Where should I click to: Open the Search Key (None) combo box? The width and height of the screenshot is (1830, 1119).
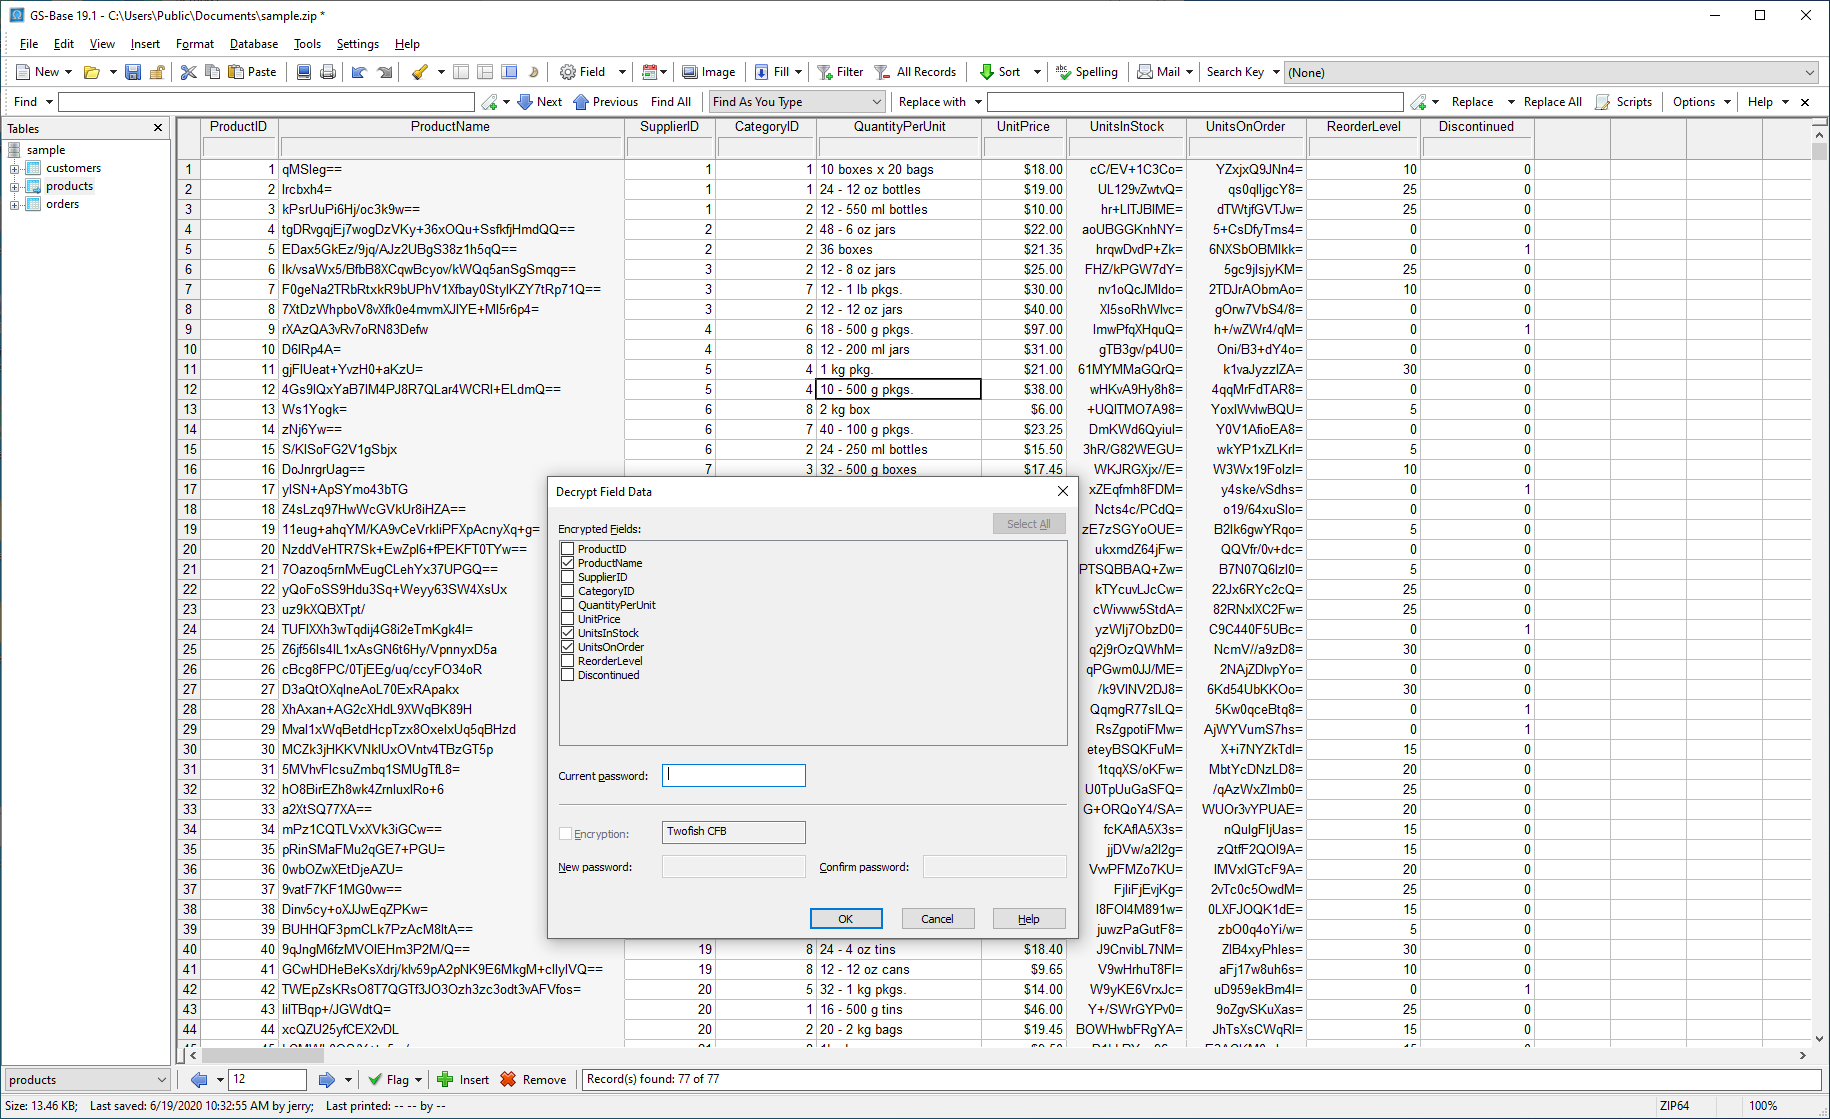pyautogui.click(x=1551, y=72)
